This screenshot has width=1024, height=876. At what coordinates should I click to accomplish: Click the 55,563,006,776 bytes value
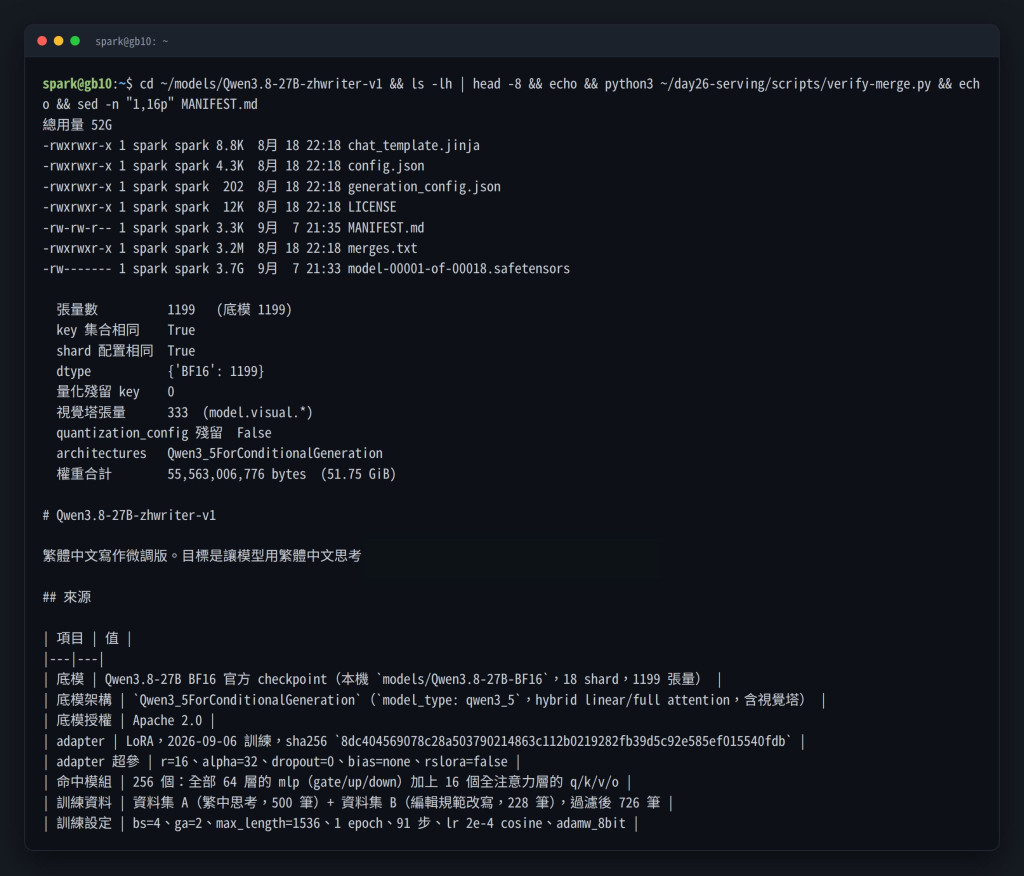236,474
